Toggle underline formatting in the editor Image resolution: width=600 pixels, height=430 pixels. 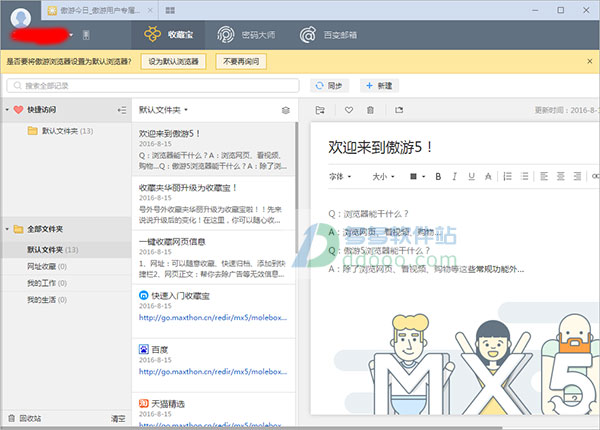(470, 176)
